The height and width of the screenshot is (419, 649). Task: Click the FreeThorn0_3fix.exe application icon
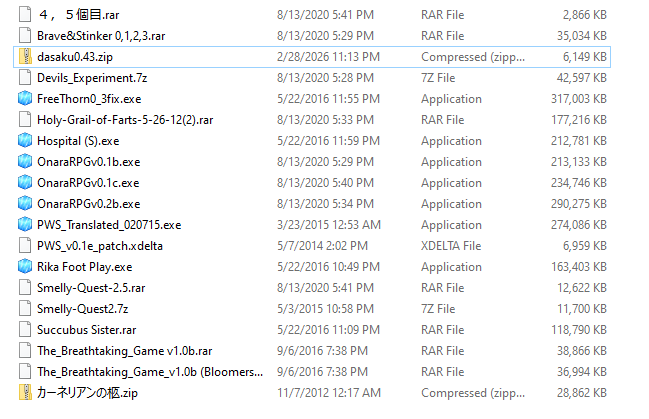pos(25,99)
